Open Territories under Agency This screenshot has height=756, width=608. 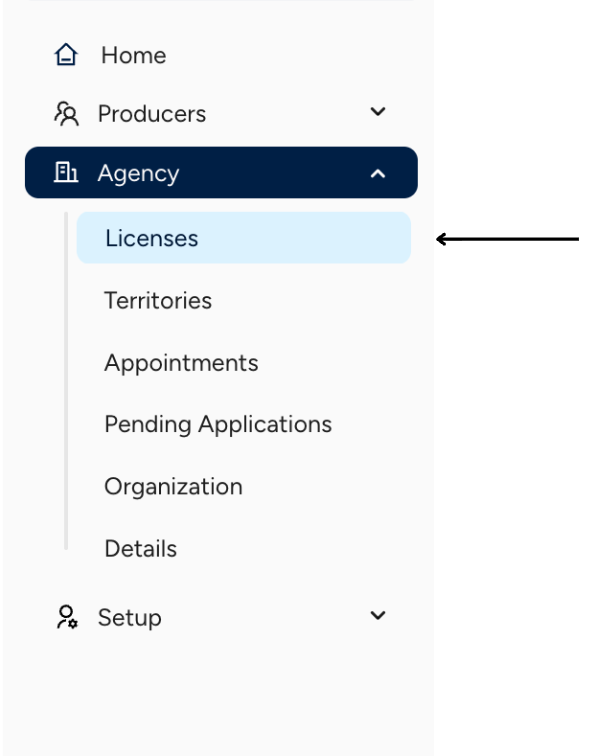click(x=158, y=300)
